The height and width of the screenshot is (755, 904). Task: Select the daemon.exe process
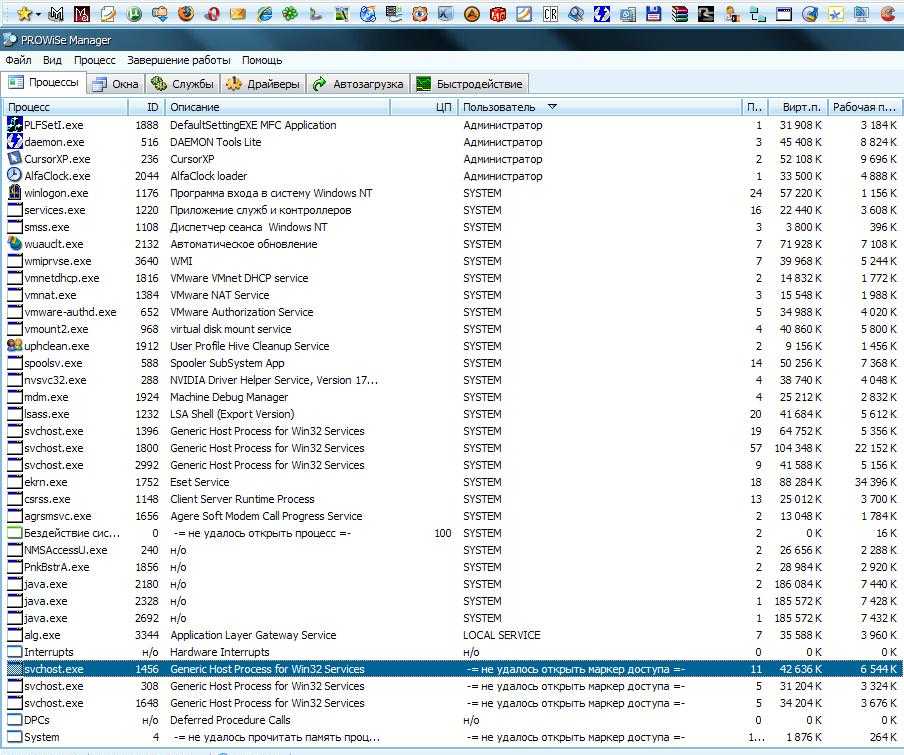(x=452, y=142)
